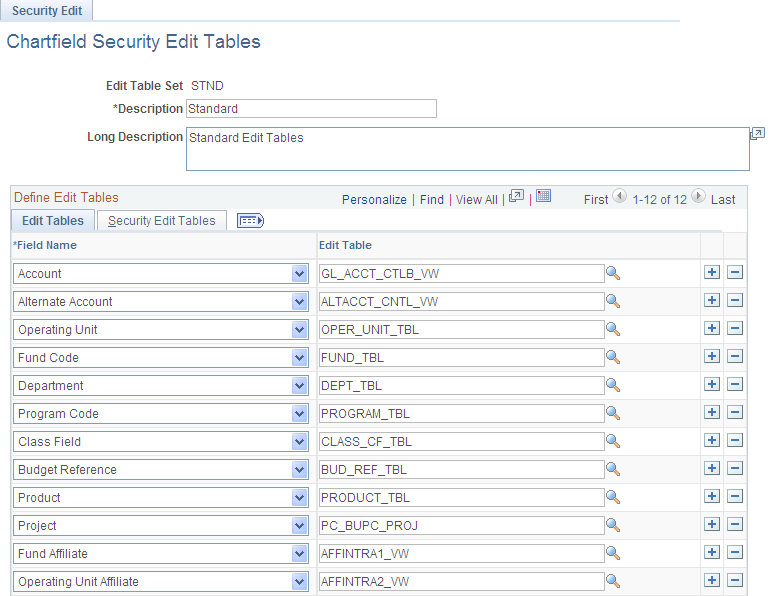Click the Find link

pos(432,200)
